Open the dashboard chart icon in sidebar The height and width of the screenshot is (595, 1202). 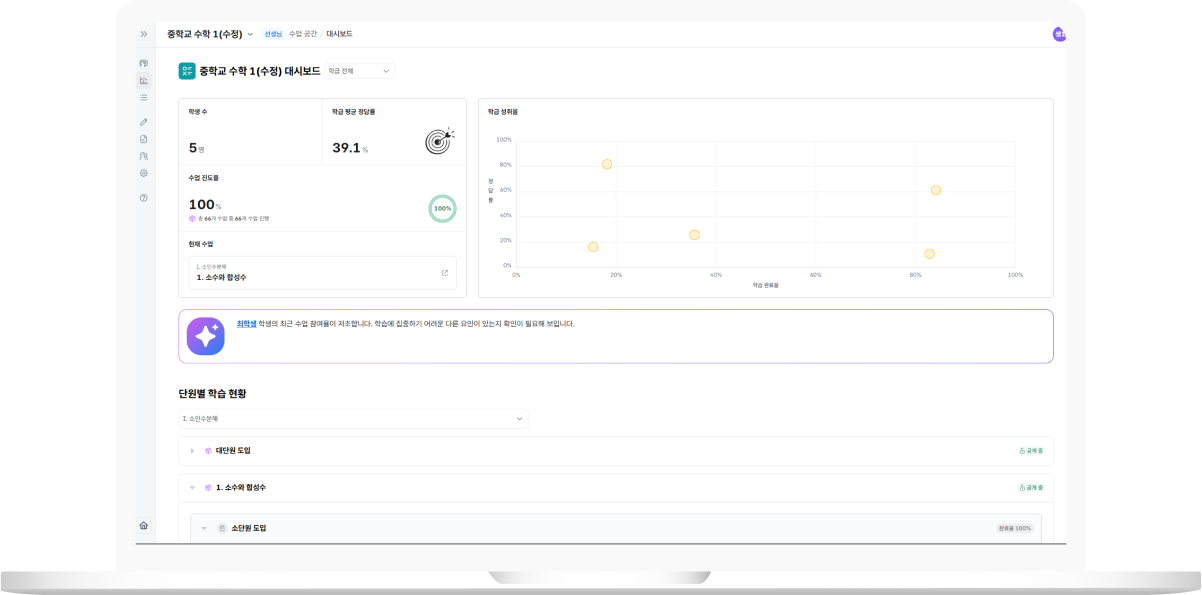point(144,80)
